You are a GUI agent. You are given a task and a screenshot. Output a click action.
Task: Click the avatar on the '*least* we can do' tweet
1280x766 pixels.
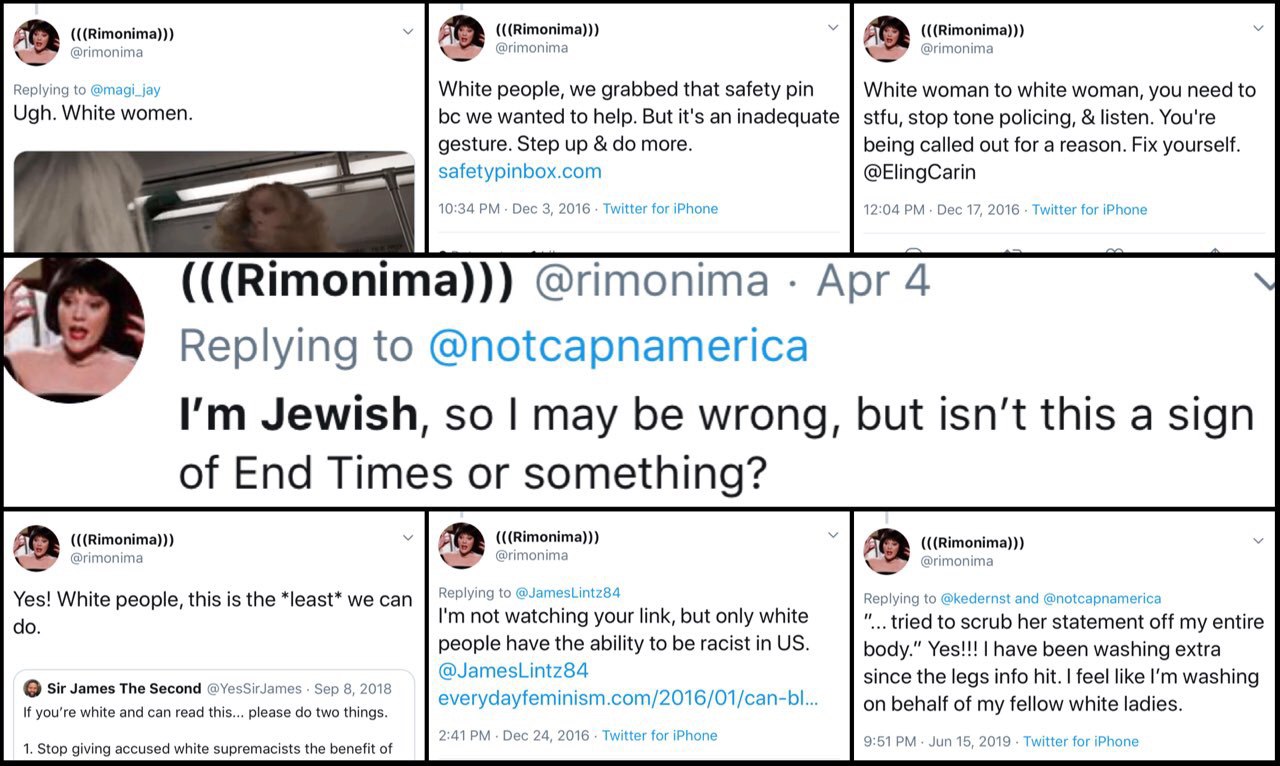pos(36,548)
